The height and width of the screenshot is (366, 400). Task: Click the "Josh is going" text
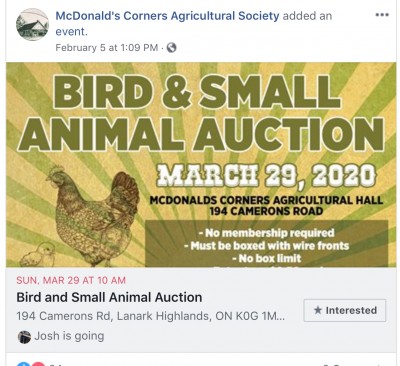69,336
